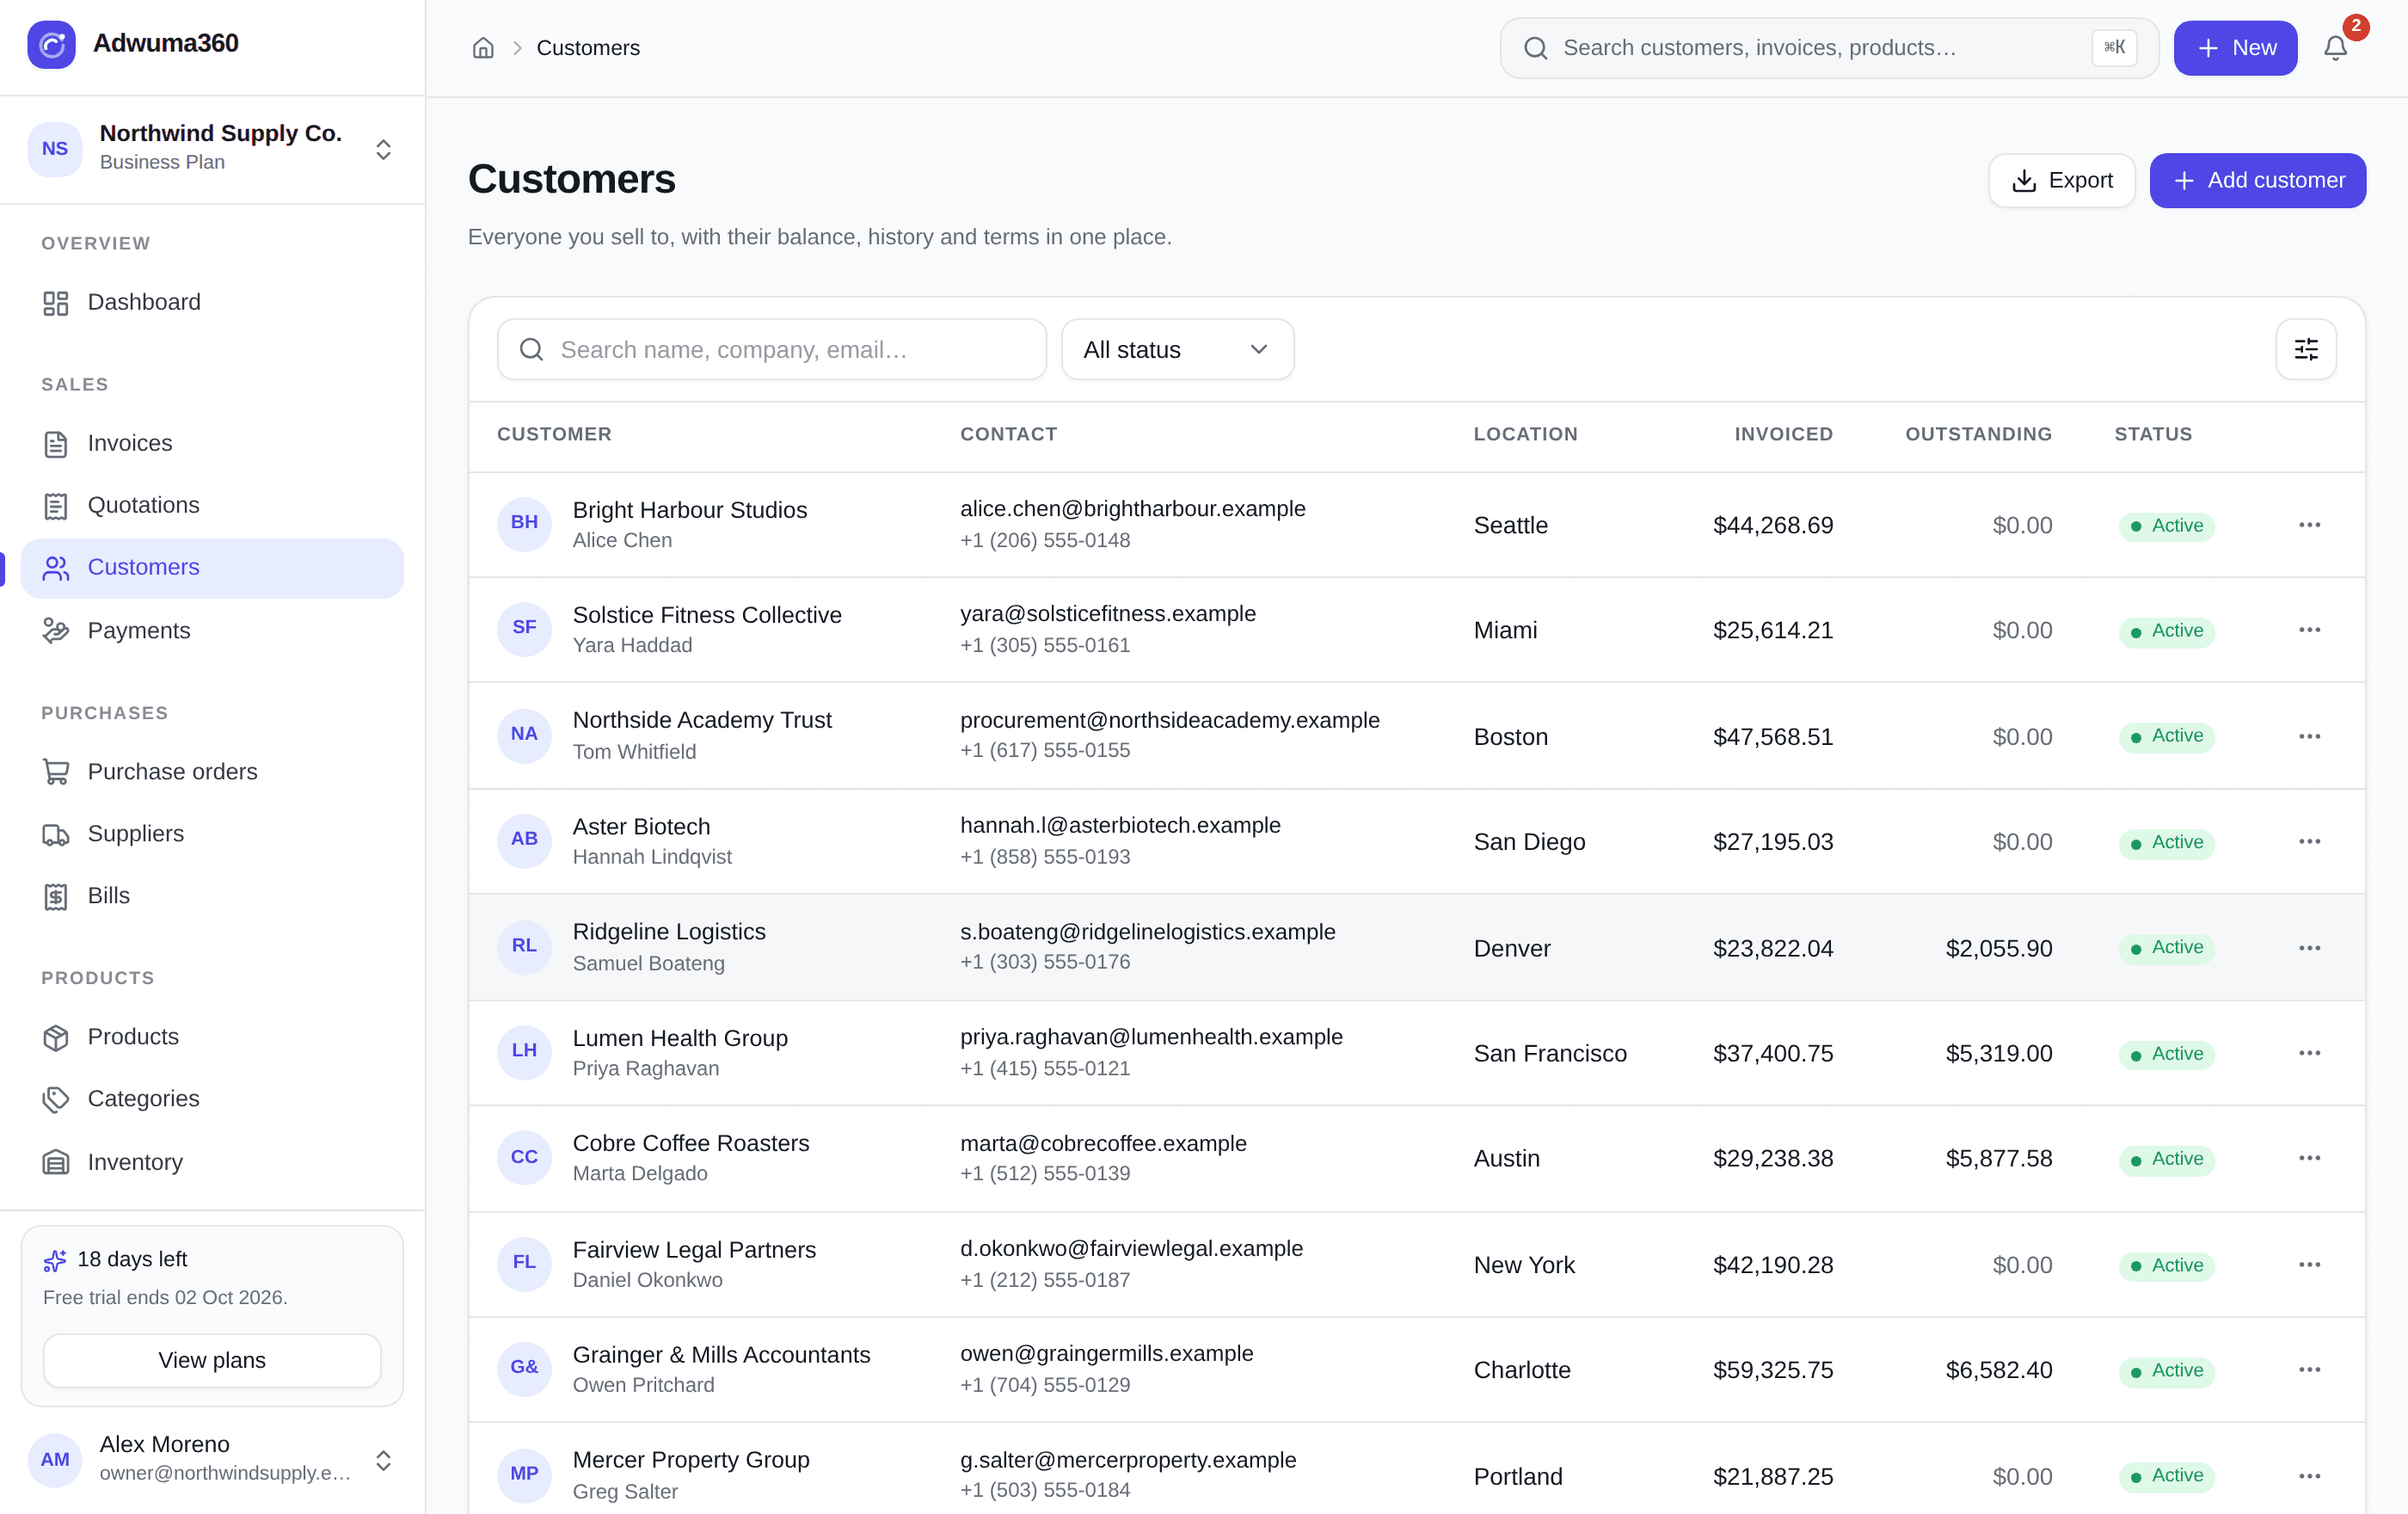Click the NS workspace avatar

55,149
